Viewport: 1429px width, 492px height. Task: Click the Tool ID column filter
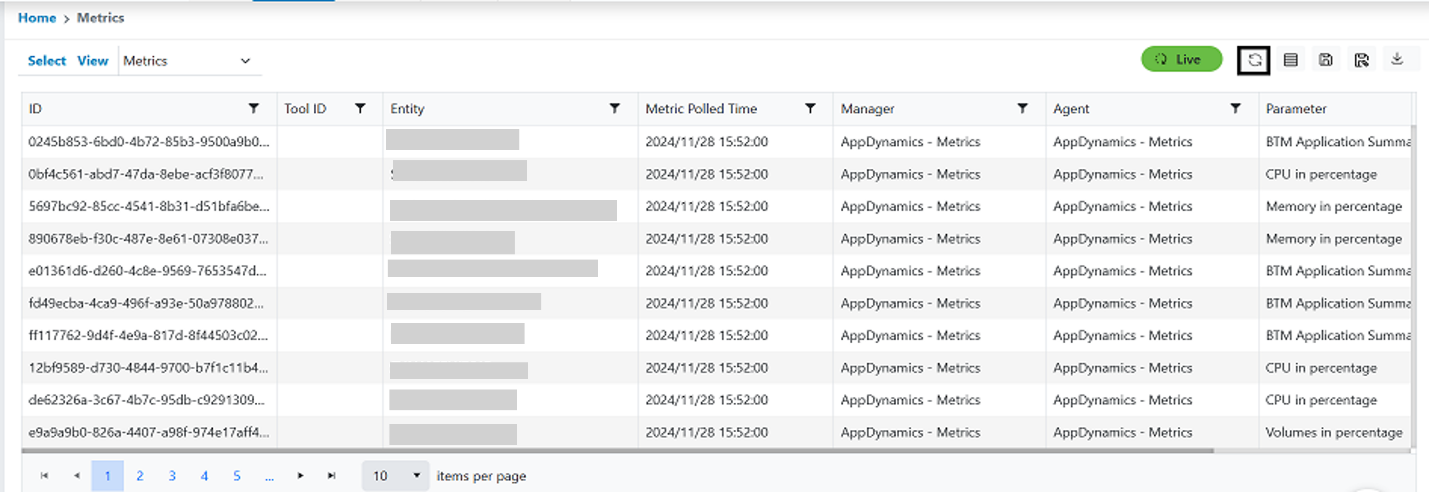[360, 108]
